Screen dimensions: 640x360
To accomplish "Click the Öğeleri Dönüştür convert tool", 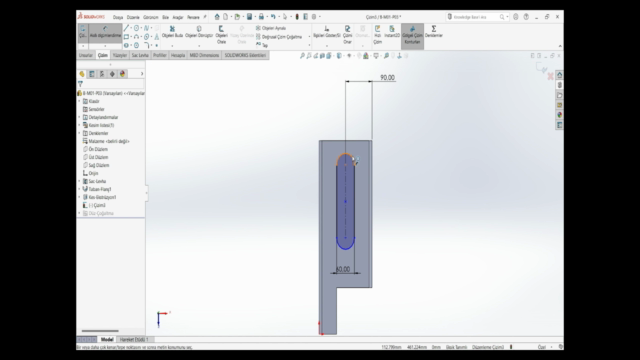I will [x=199, y=32].
